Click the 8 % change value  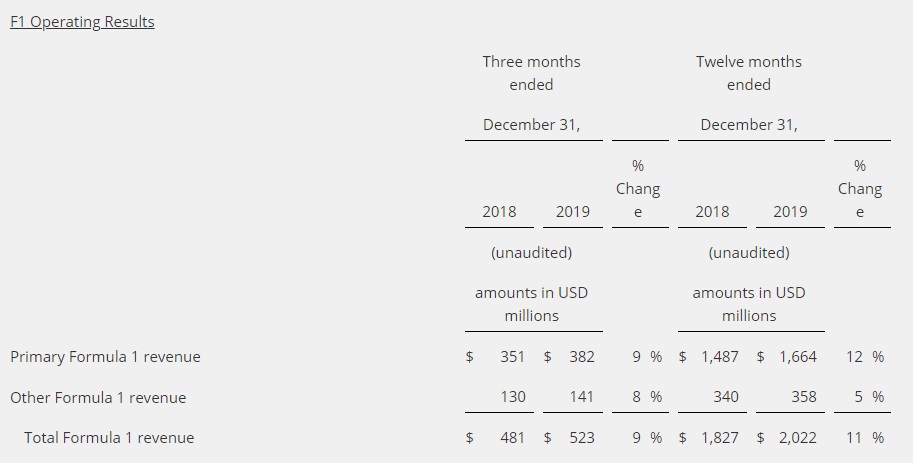point(649,397)
